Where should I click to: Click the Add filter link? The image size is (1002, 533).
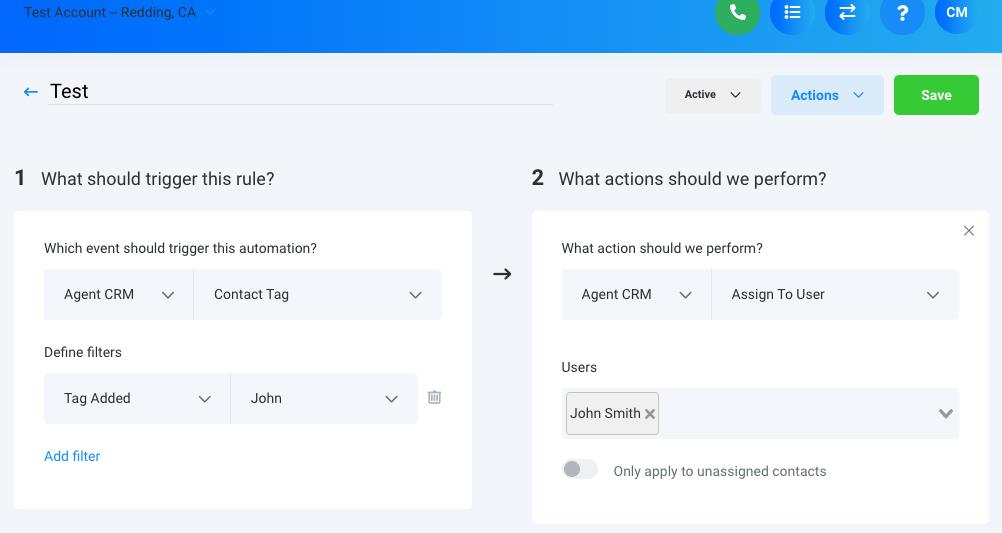(x=72, y=456)
